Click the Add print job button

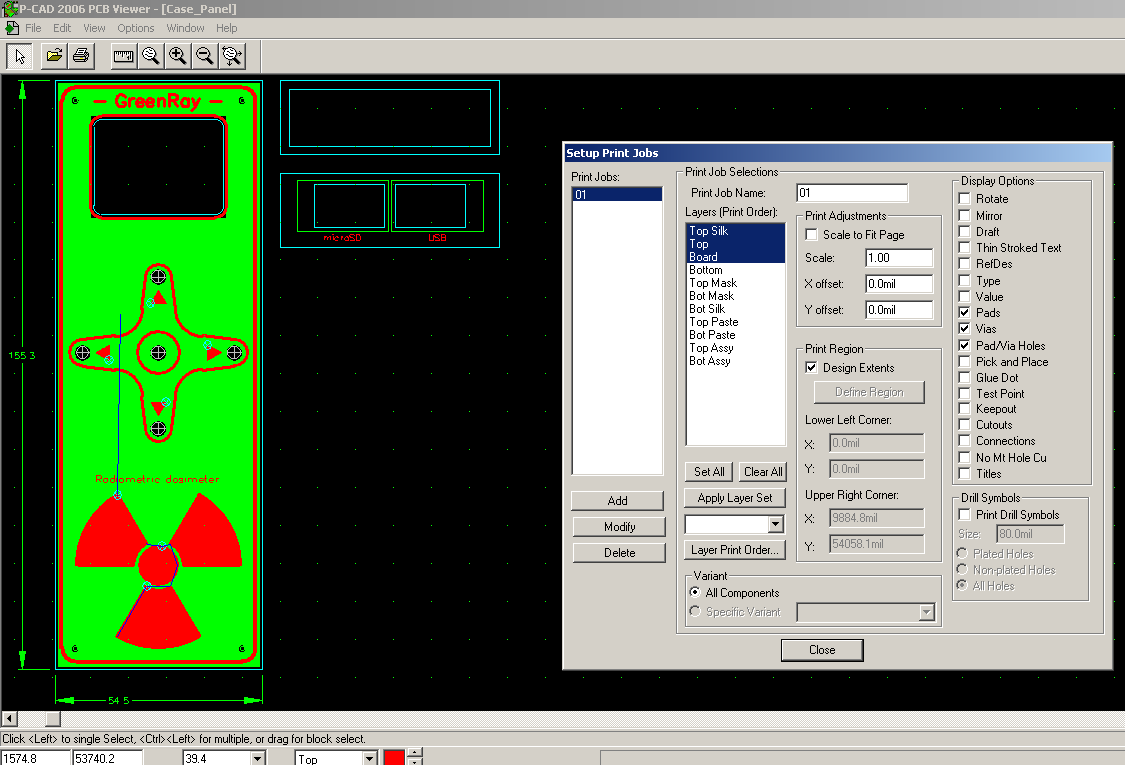pos(618,500)
